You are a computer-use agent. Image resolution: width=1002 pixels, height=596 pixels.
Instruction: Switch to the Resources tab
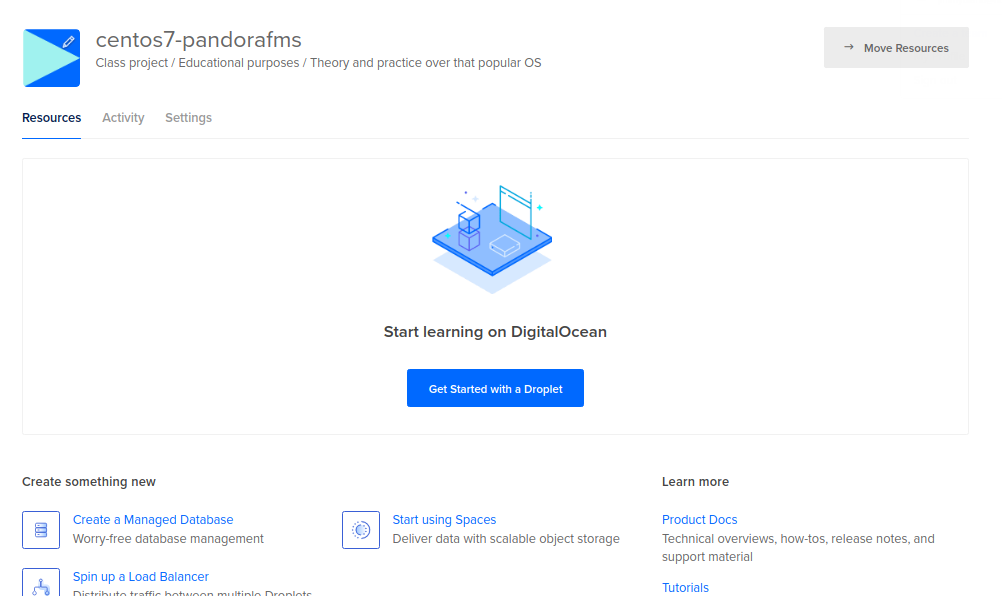[x=51, y=118]
